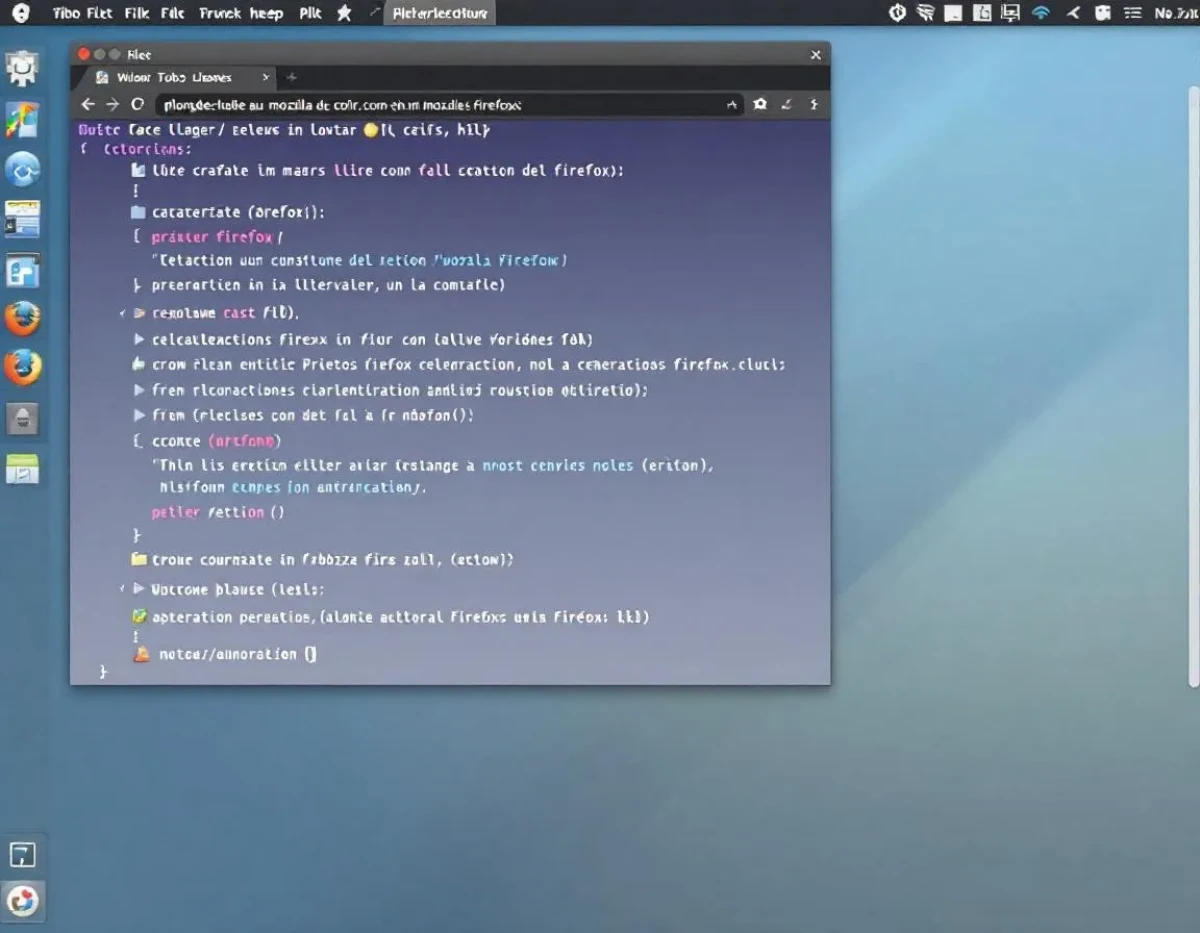Viewport: 1200px width, 933px height.
Task: Click the star icon in the top menu bar
Action: [x=344, y=13]
